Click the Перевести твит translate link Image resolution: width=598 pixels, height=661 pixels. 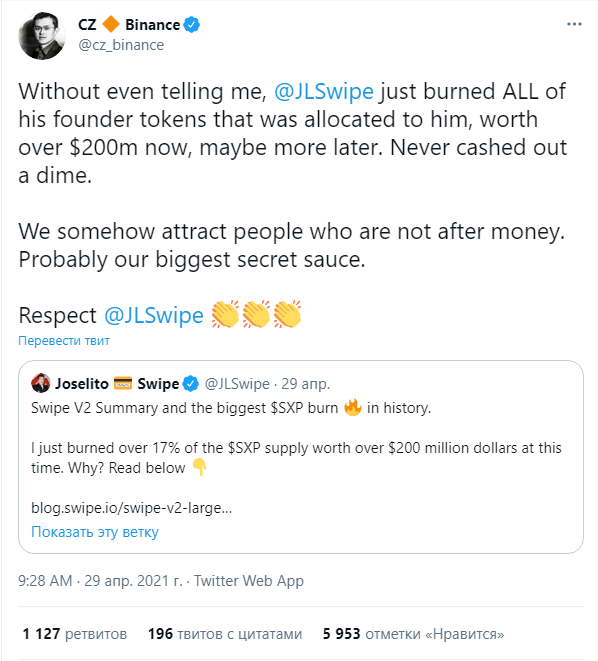coord(64,340)
